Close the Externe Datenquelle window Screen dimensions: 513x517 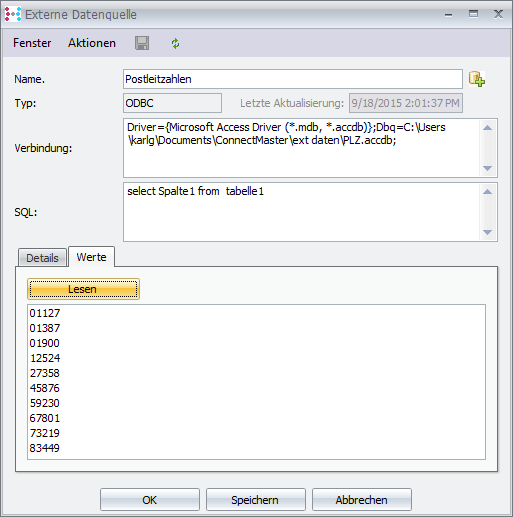coord(498,14)
